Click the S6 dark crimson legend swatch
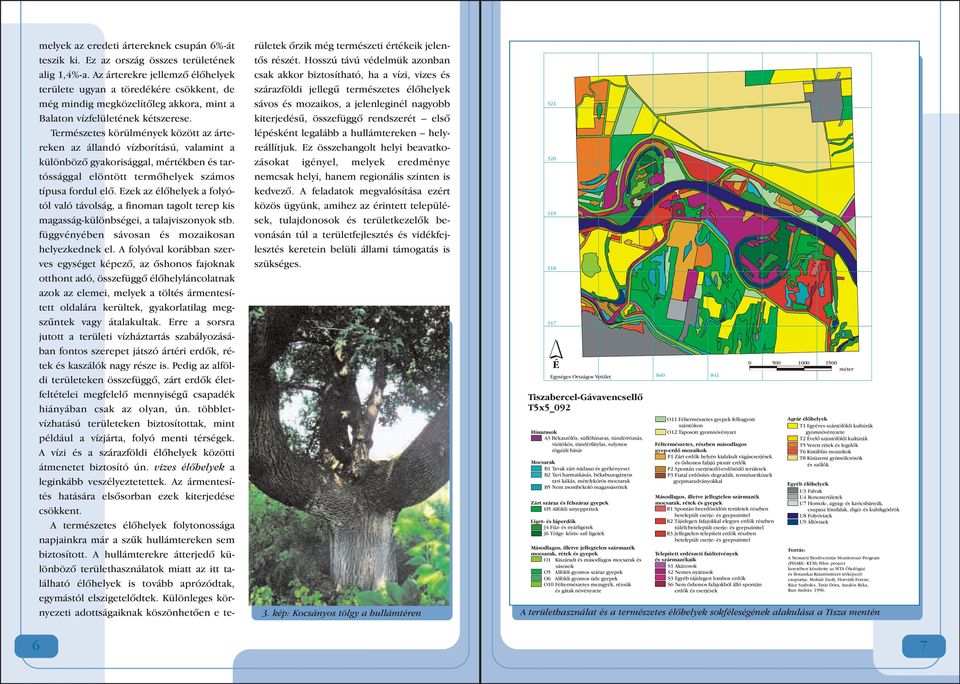 (x=660, y=584)
